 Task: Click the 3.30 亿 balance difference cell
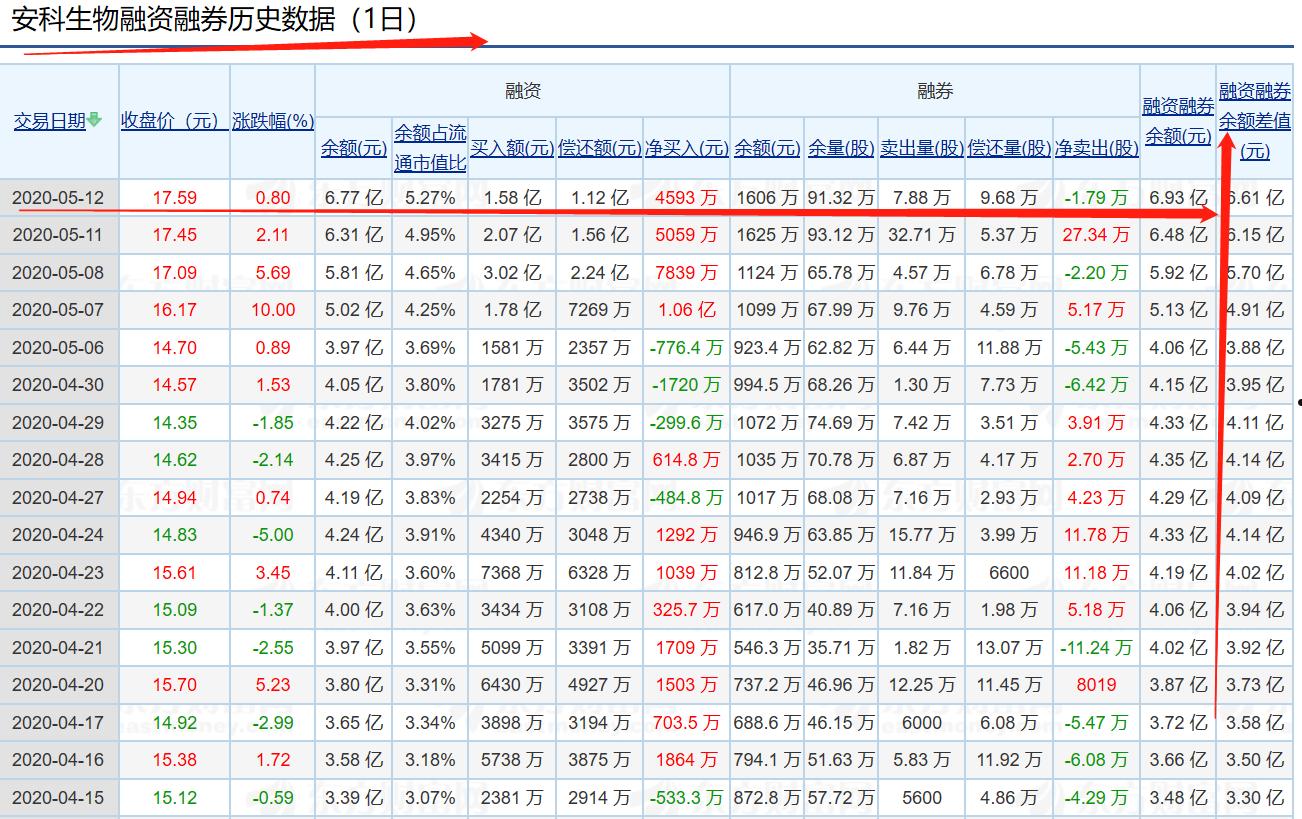[x=1255, y=798]
